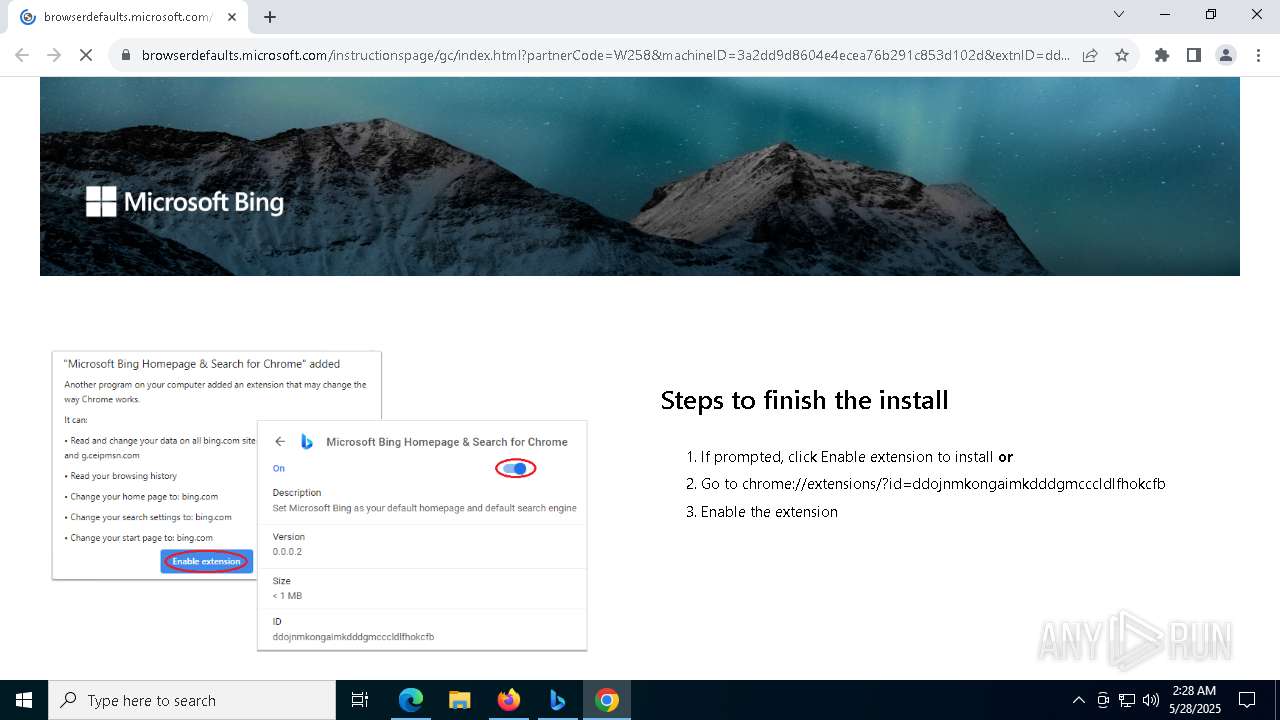Open the clock showing 2:28 AM
The width and height of the screenshot is (1280, 720).
[x=1194, y=700]
